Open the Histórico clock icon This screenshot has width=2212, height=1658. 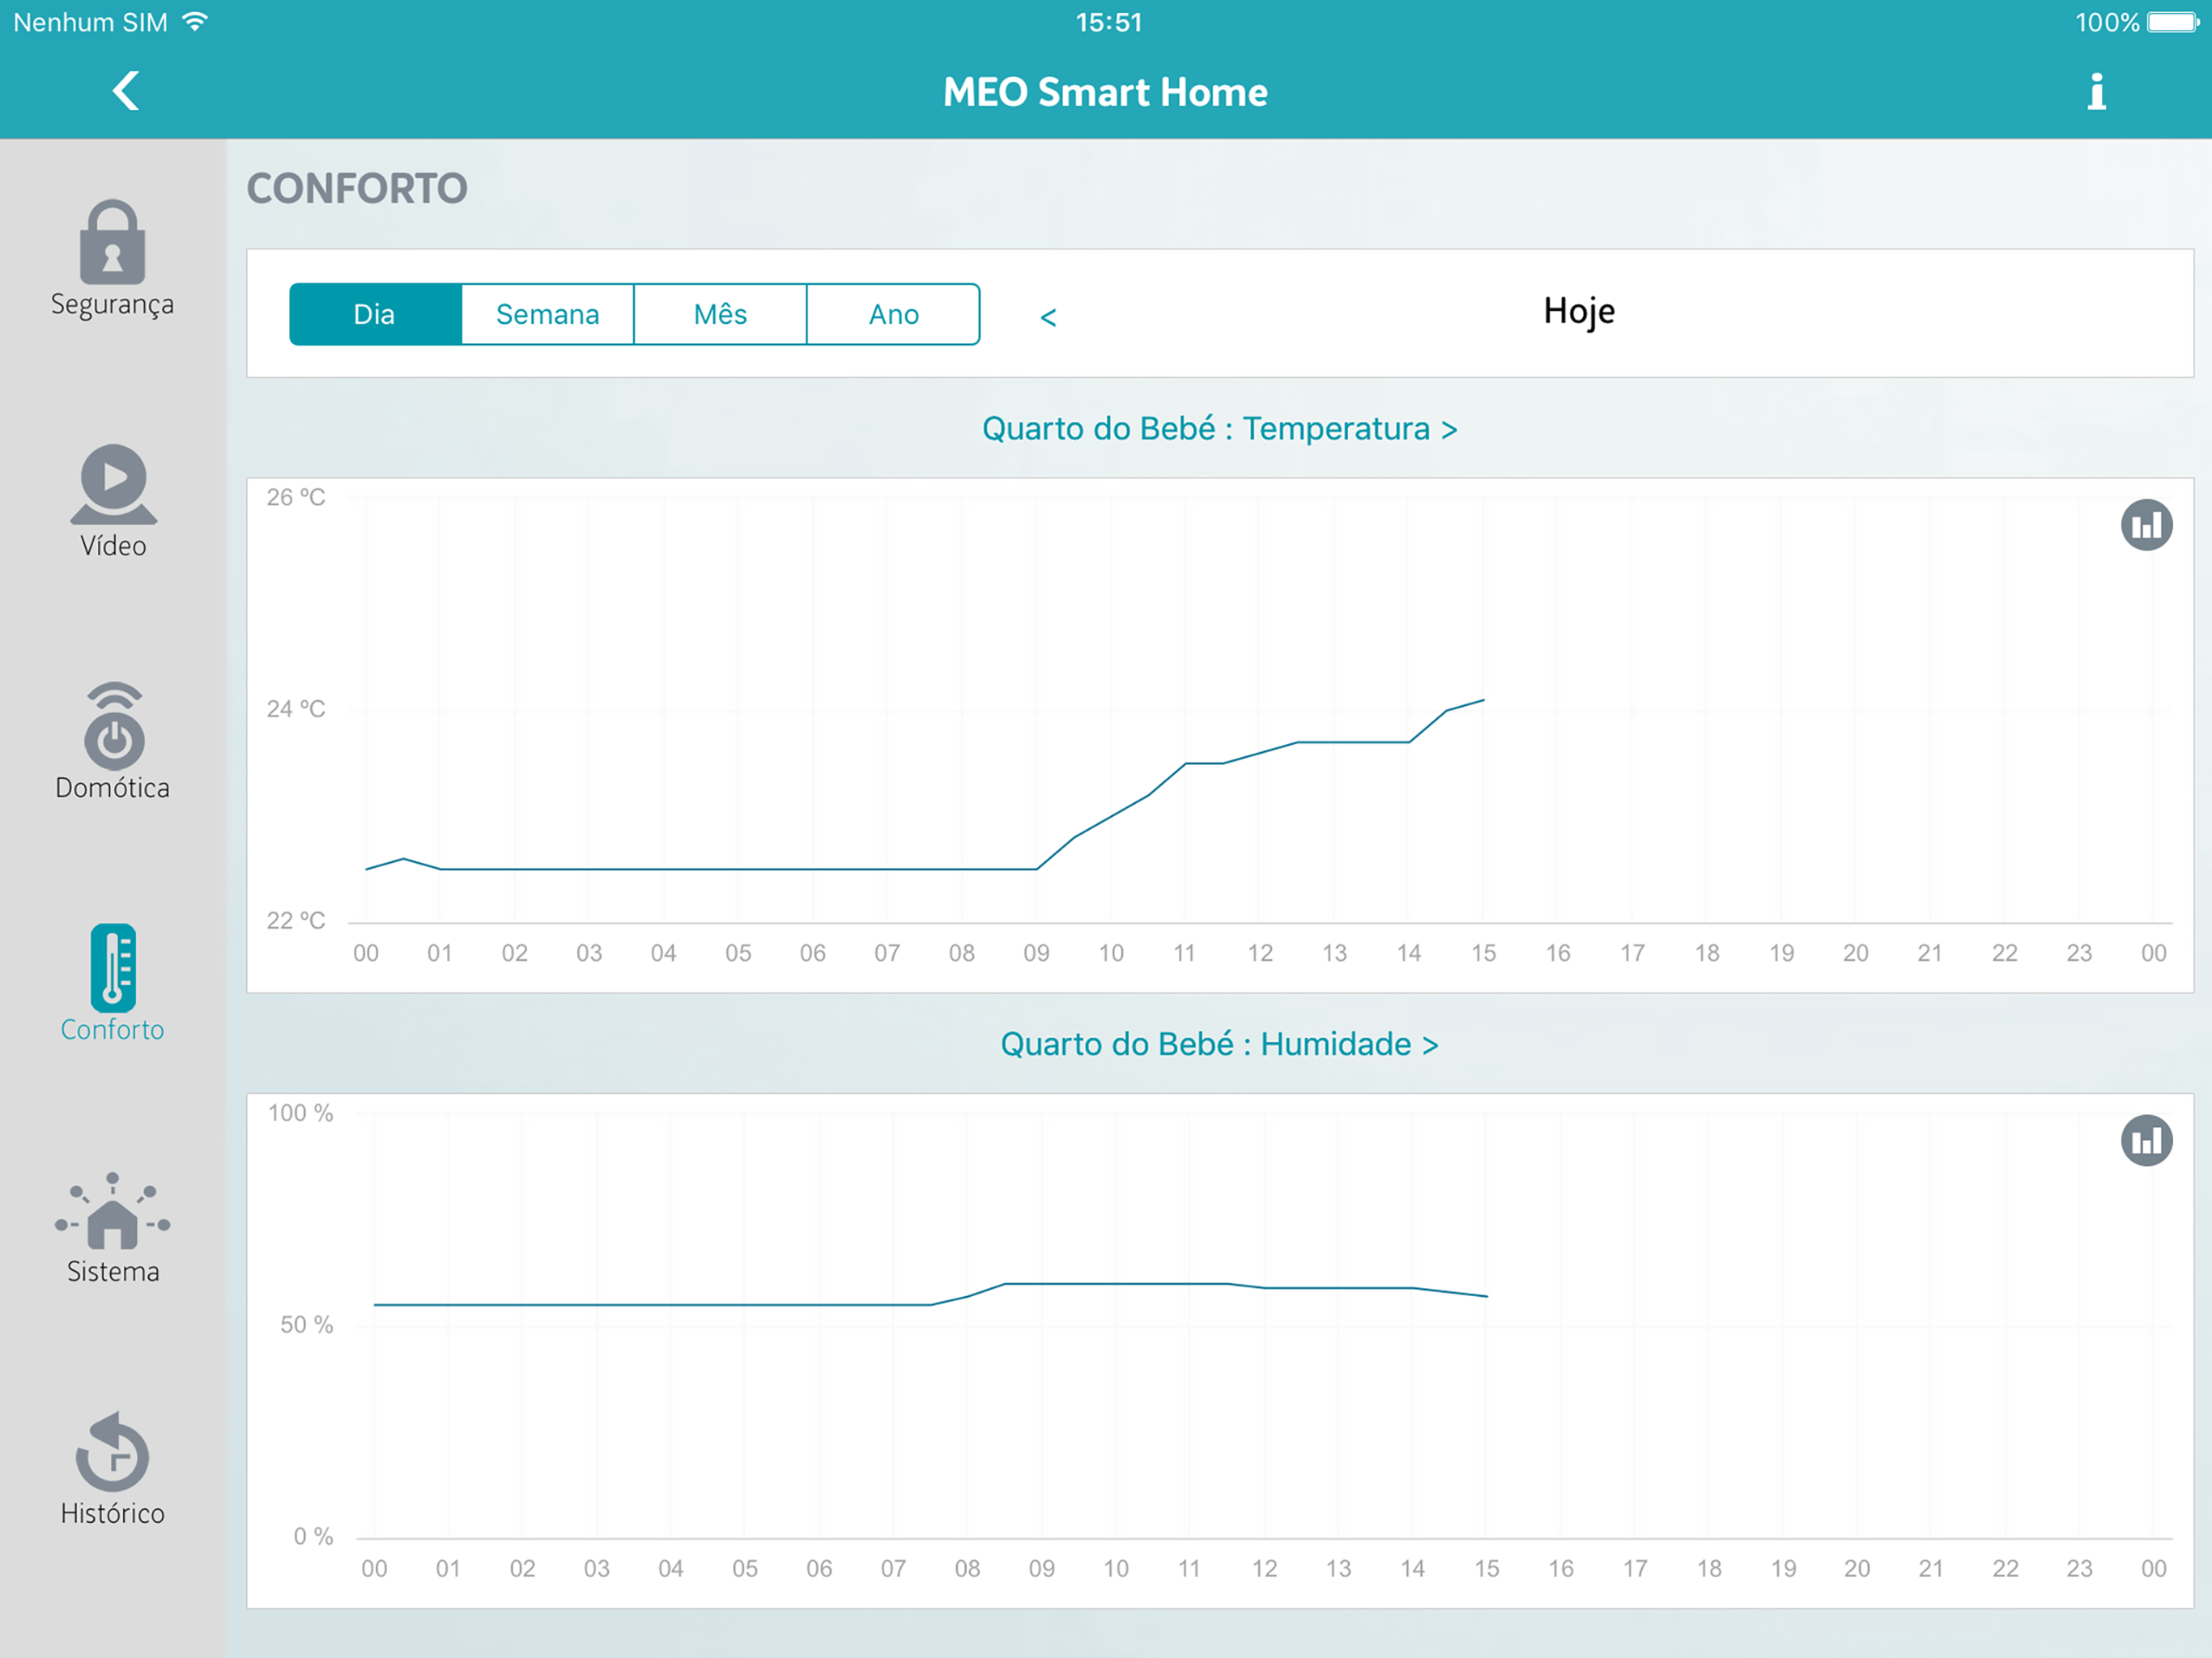coord(113,1453)
